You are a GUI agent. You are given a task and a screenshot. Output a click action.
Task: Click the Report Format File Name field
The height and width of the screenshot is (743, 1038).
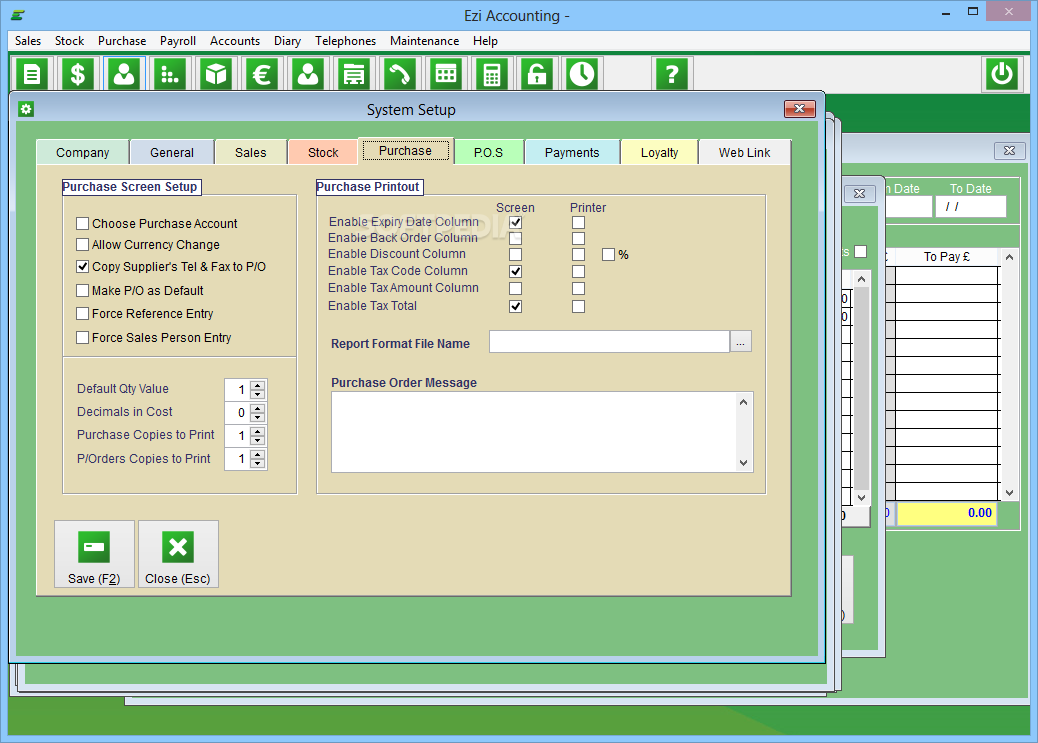[x=609, y=342]
